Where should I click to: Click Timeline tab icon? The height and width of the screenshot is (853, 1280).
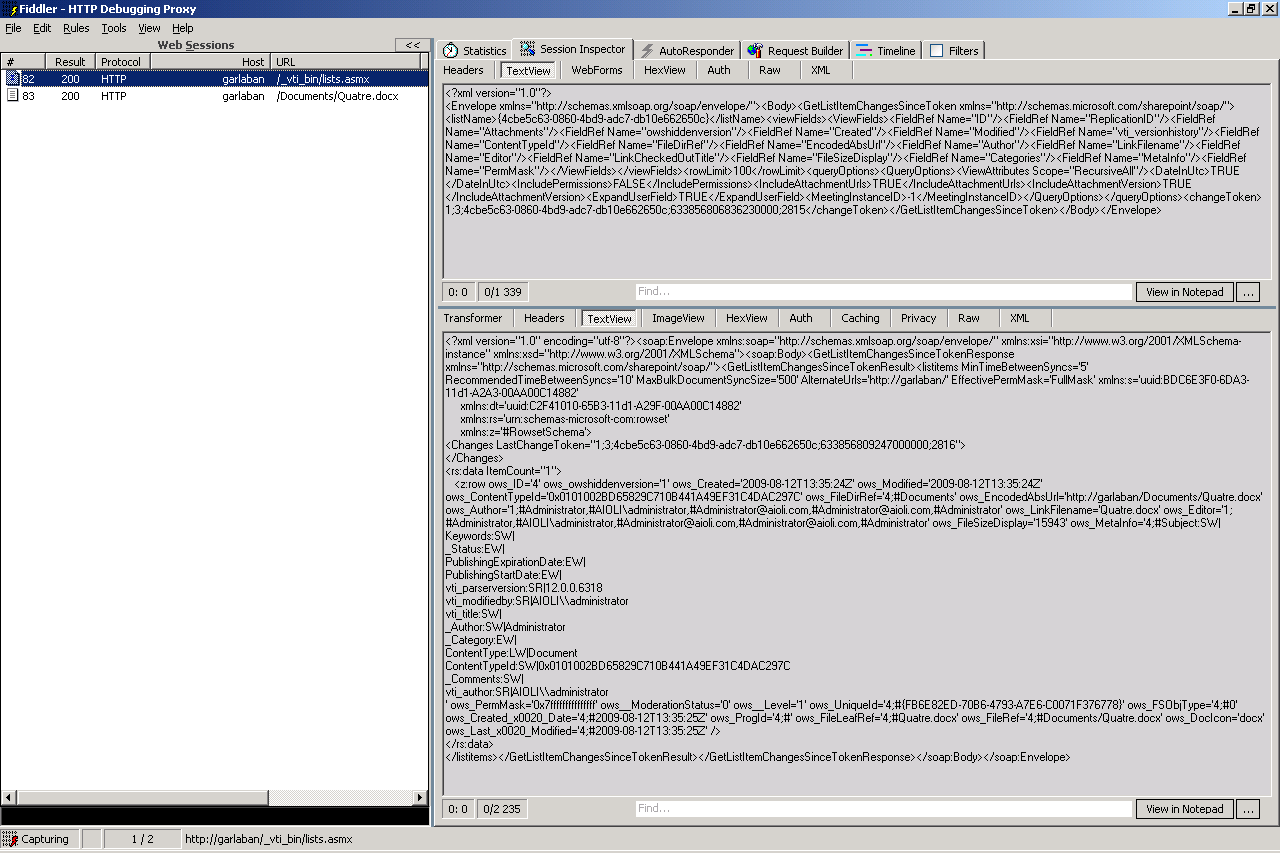[x=864, y=51]
